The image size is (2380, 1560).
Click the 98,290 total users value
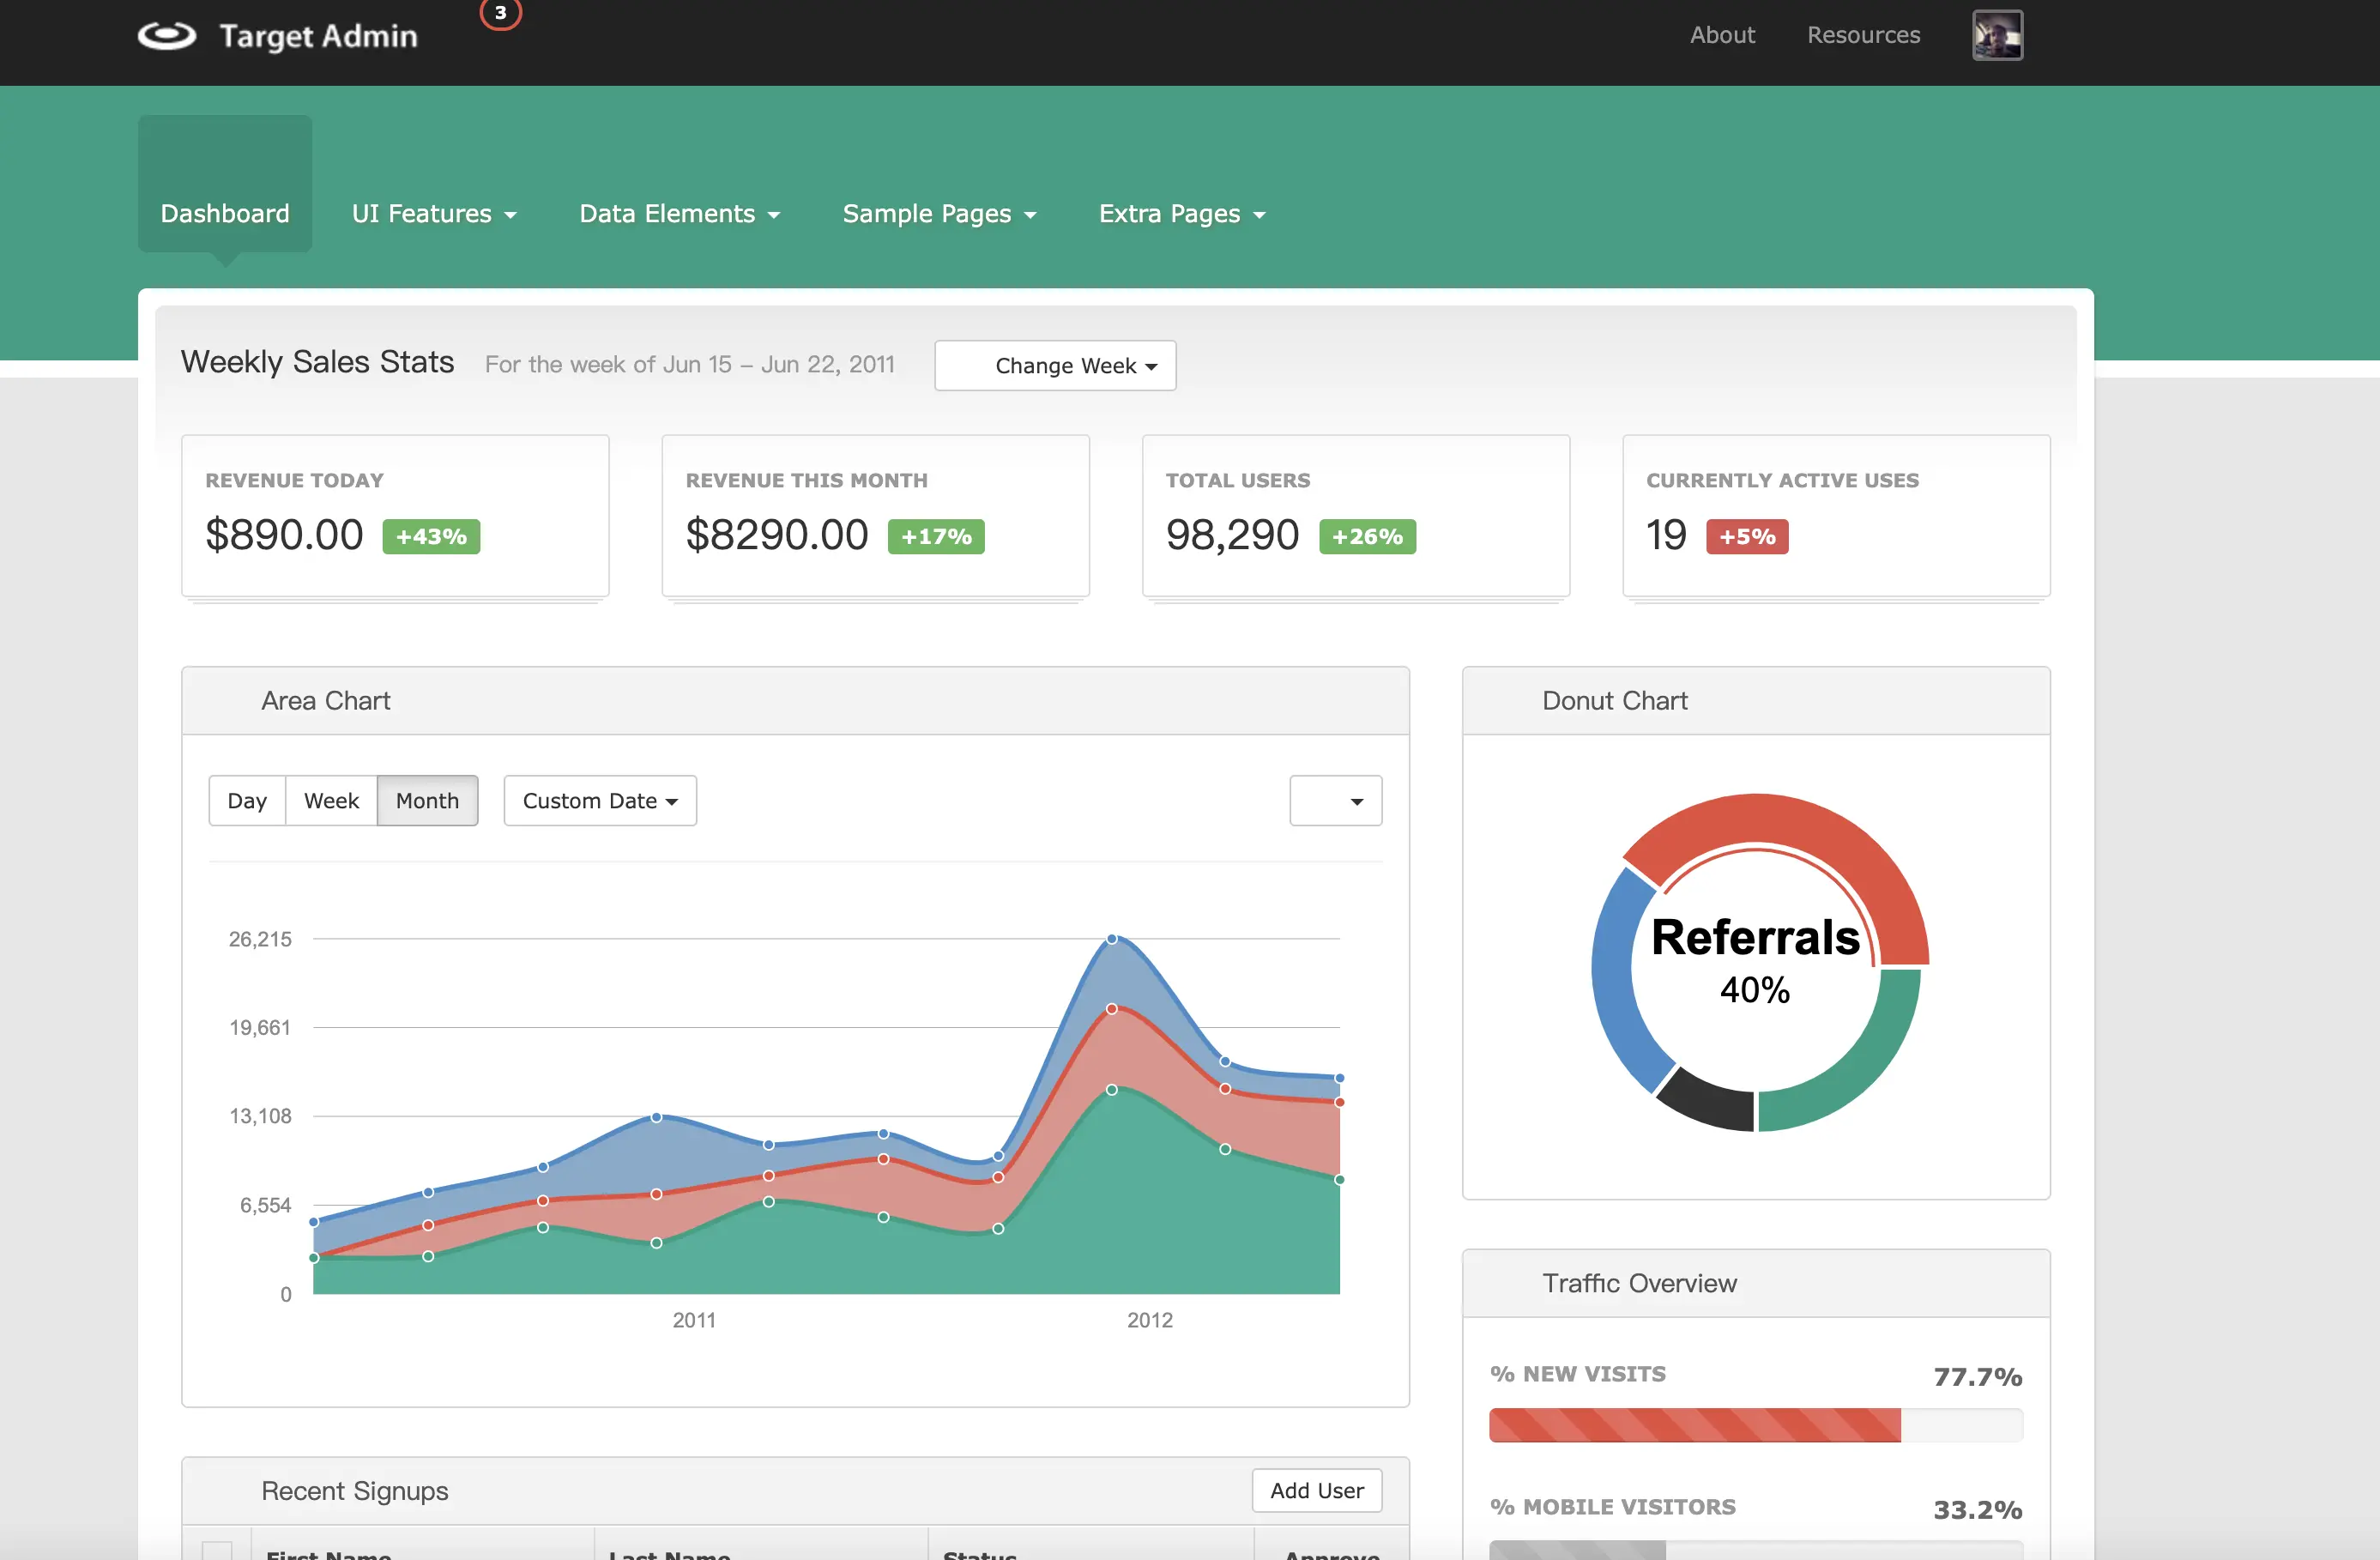(1232, 535)
